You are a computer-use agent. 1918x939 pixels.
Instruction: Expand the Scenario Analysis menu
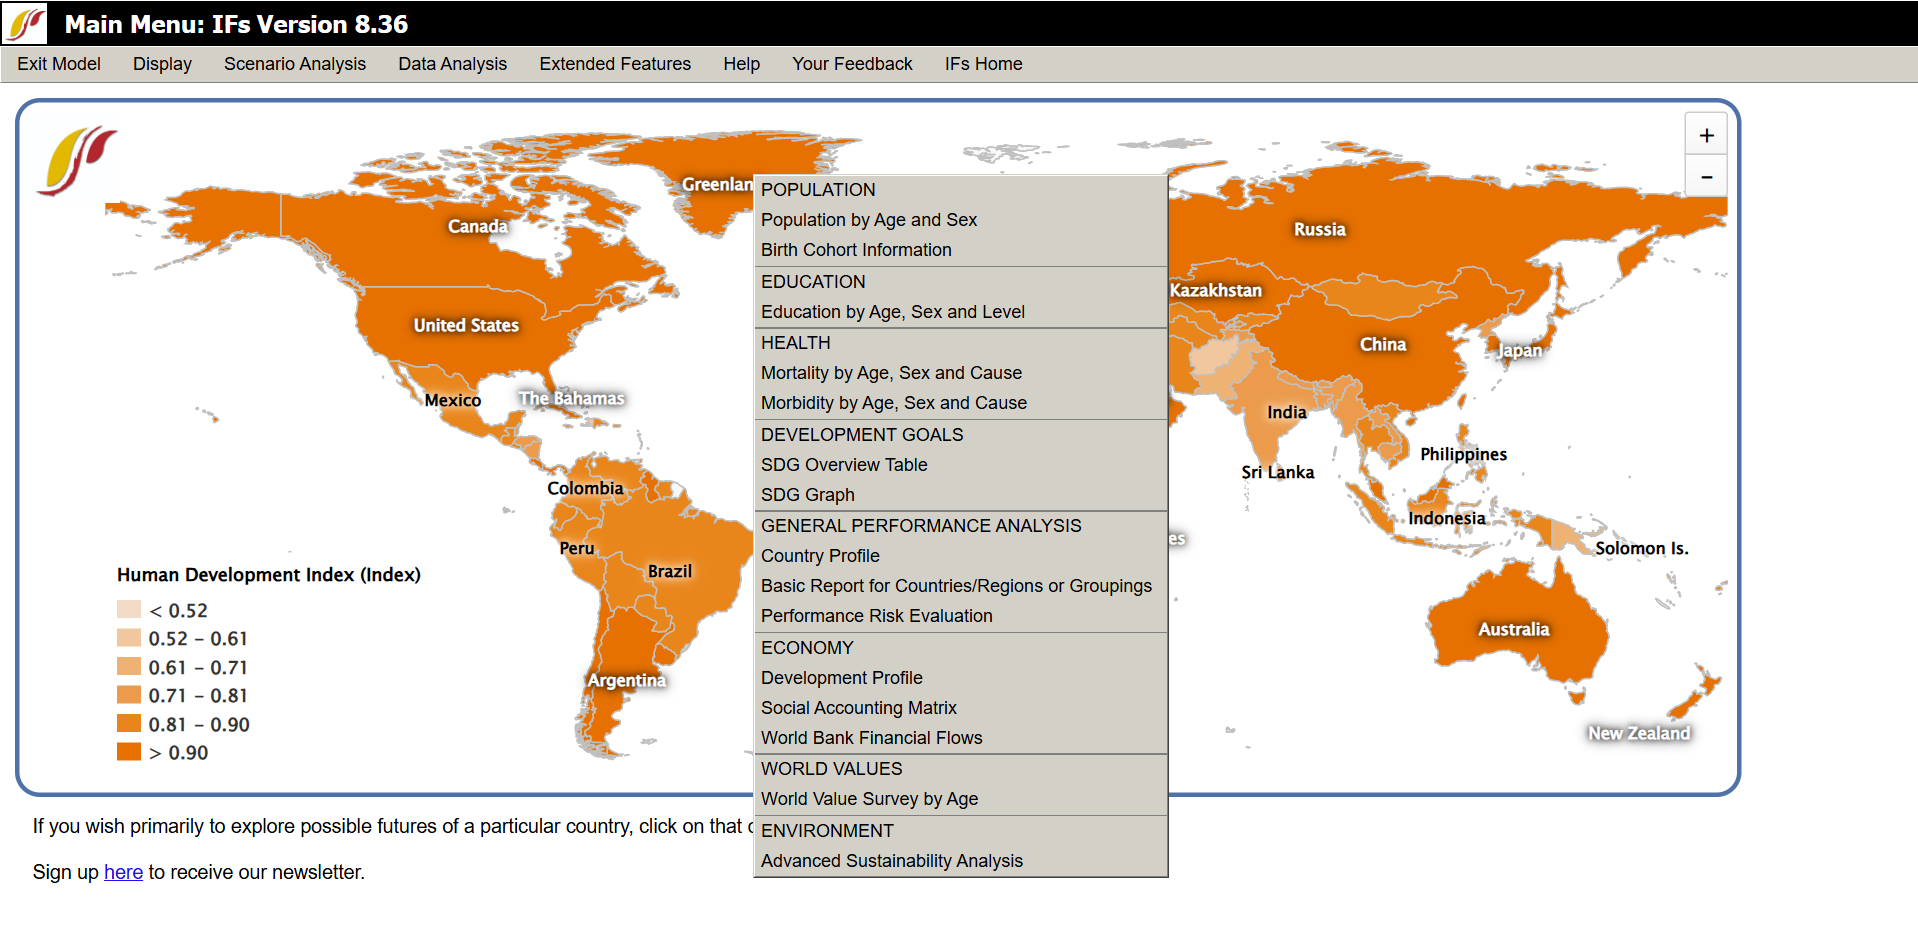[x=294, y=64]
